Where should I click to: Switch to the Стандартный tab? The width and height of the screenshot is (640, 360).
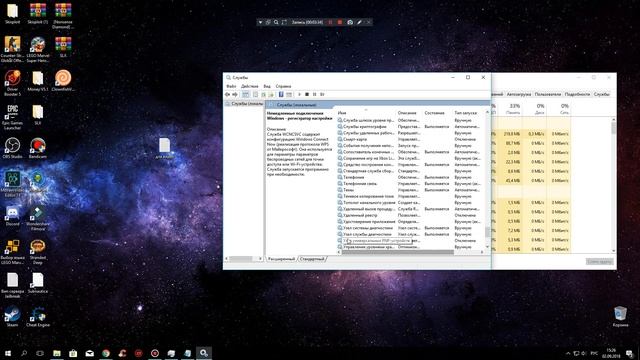pos(312,259)
